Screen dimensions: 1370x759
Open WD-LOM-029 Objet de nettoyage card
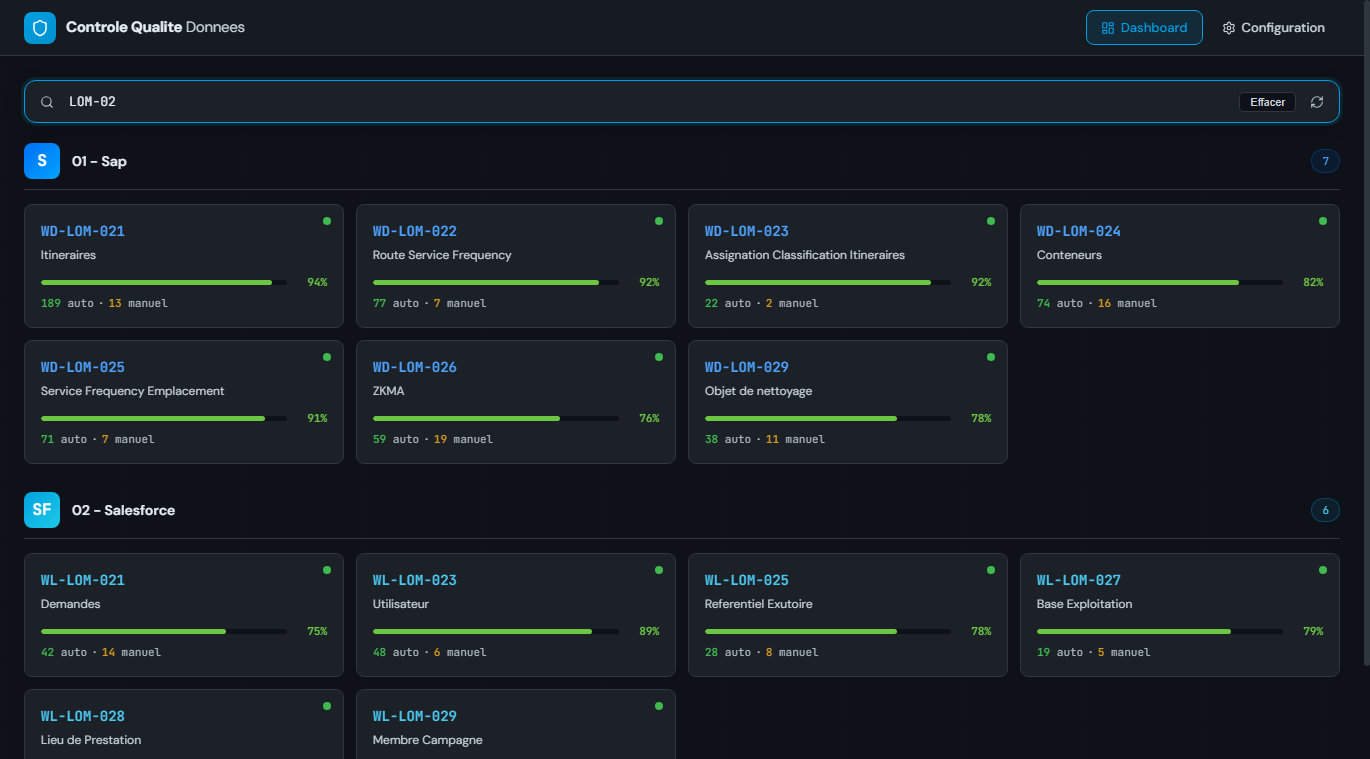(848, 402)
